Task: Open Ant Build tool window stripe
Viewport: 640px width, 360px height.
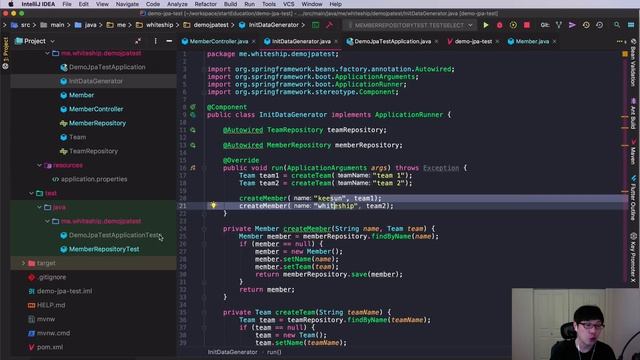Action: [x=633, y=114]
